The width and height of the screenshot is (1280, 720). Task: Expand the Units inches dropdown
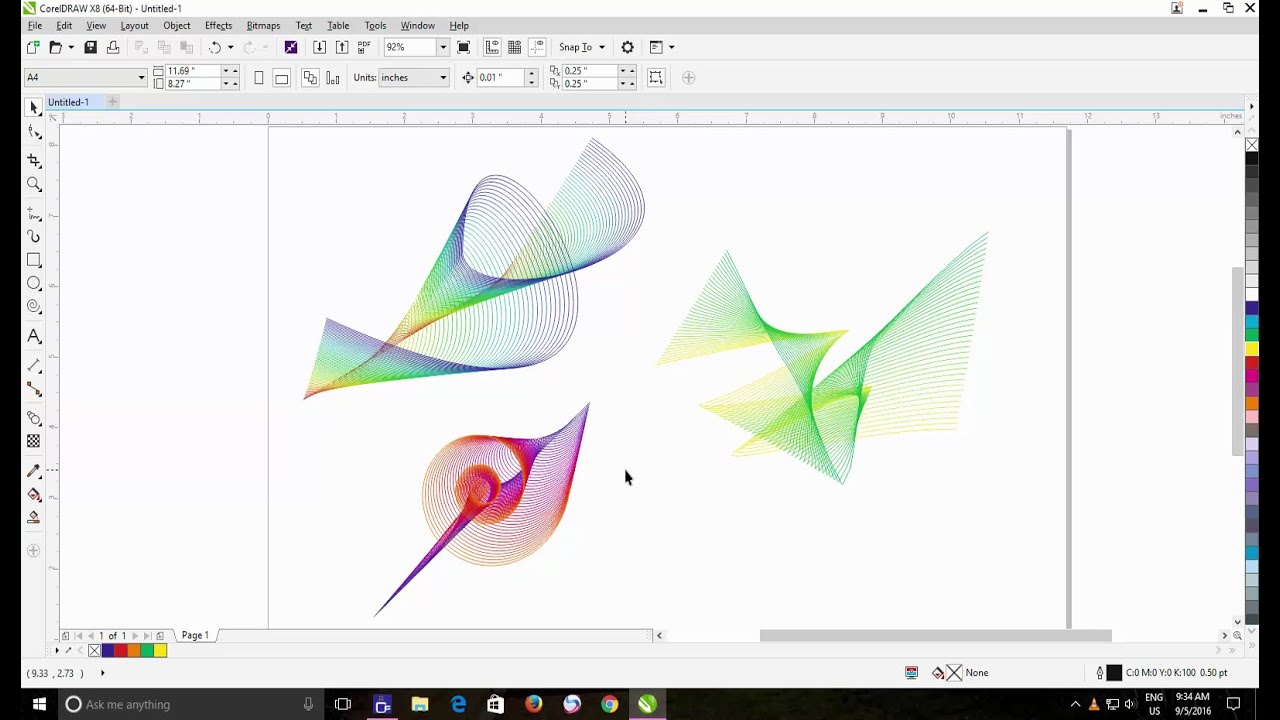point(442,78)
